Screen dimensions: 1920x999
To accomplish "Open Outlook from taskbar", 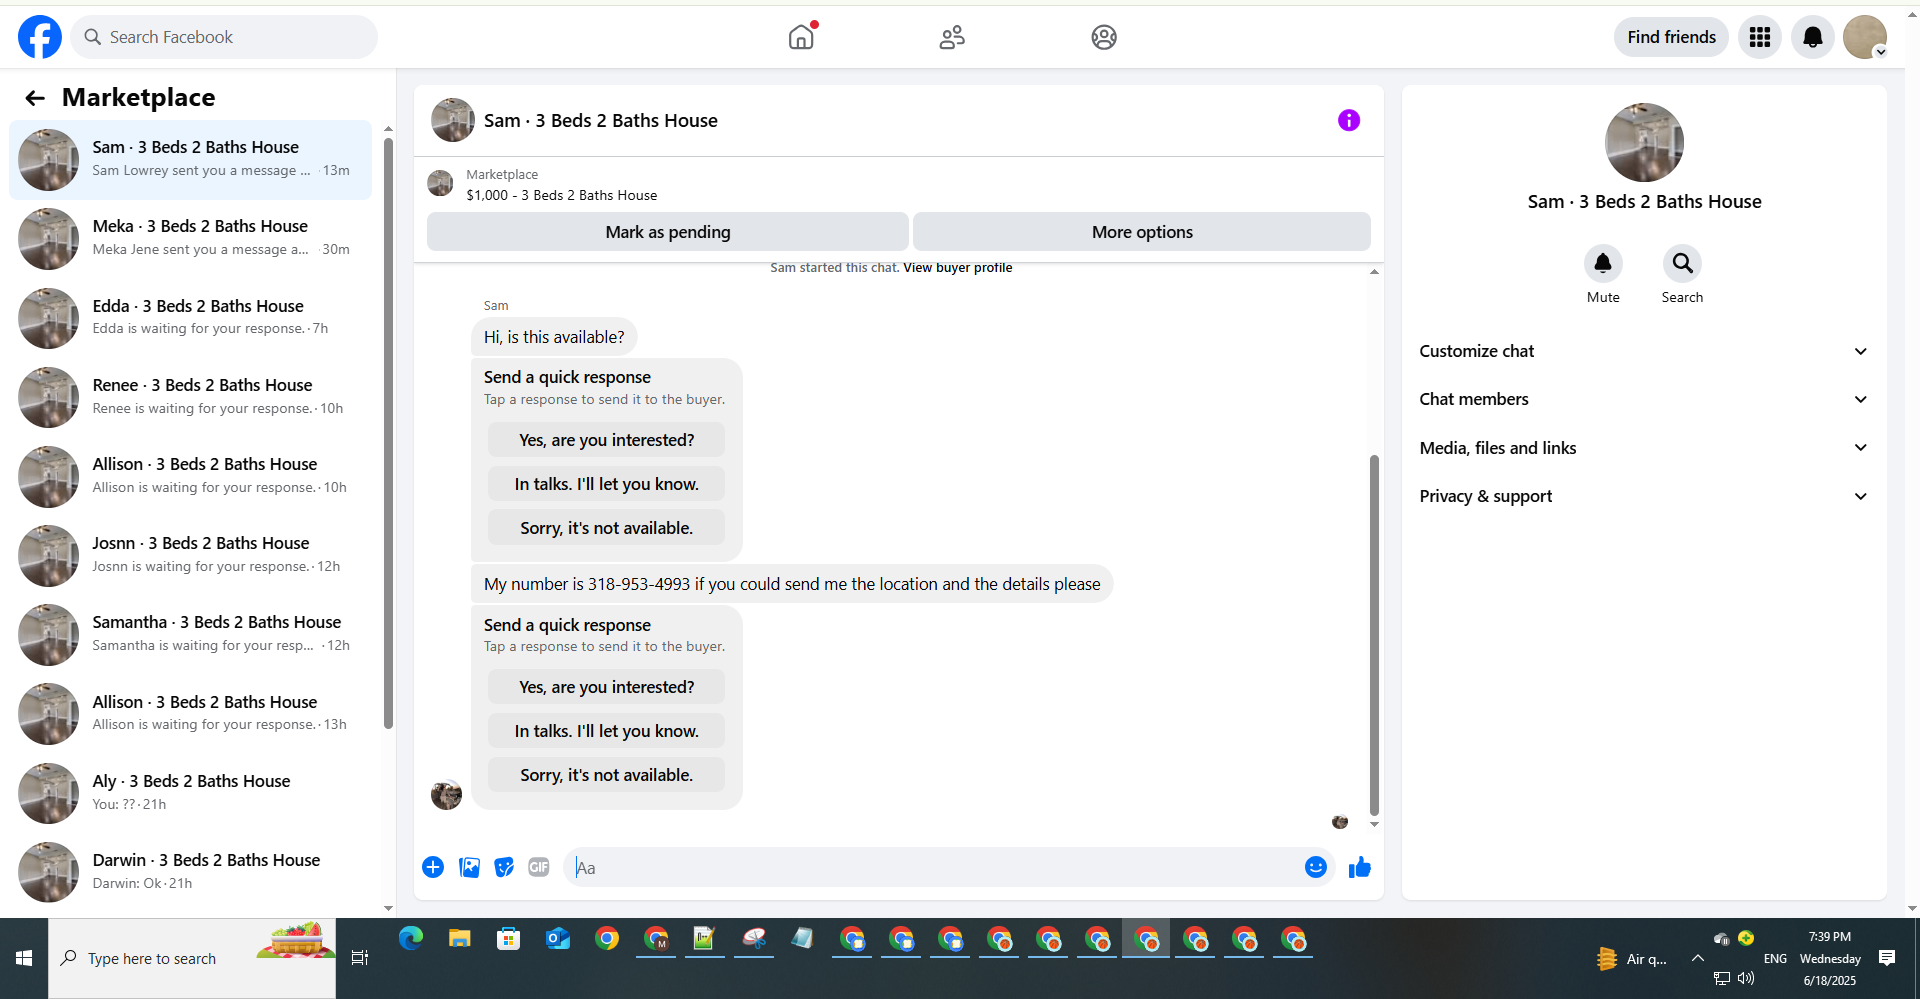I will 557,939.
